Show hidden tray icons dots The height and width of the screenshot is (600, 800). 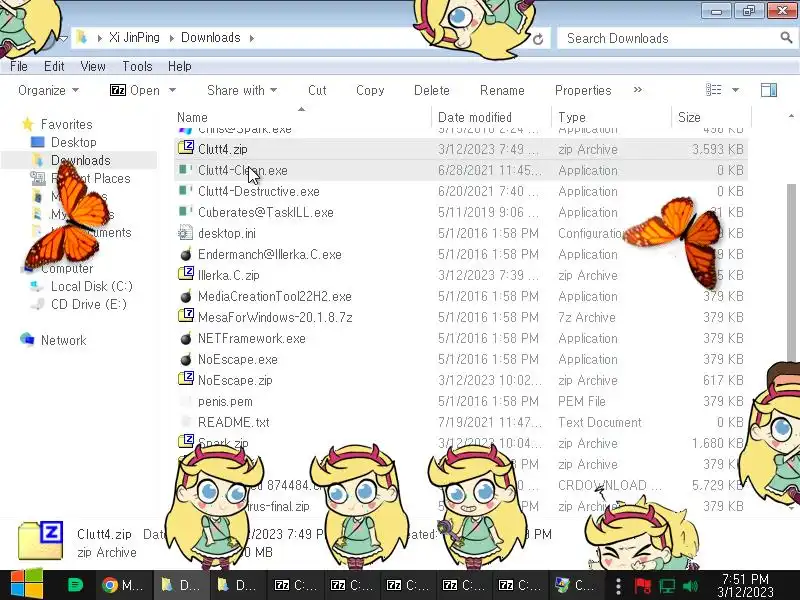618,586
